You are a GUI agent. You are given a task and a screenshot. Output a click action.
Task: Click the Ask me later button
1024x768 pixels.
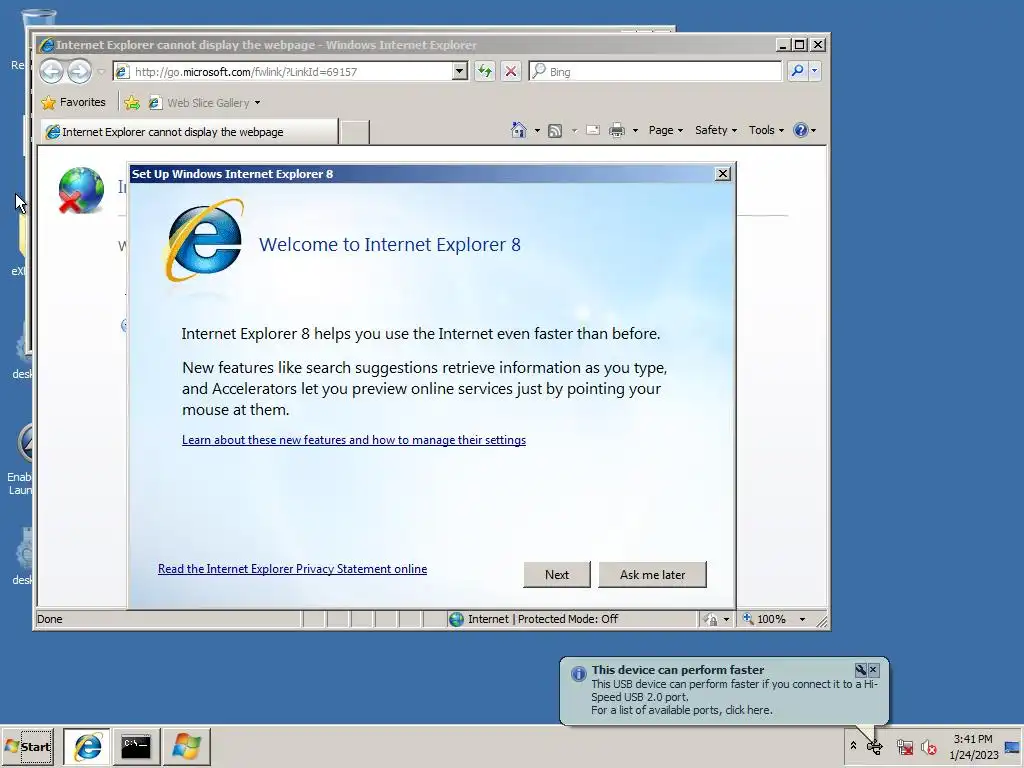pos(652,575)
